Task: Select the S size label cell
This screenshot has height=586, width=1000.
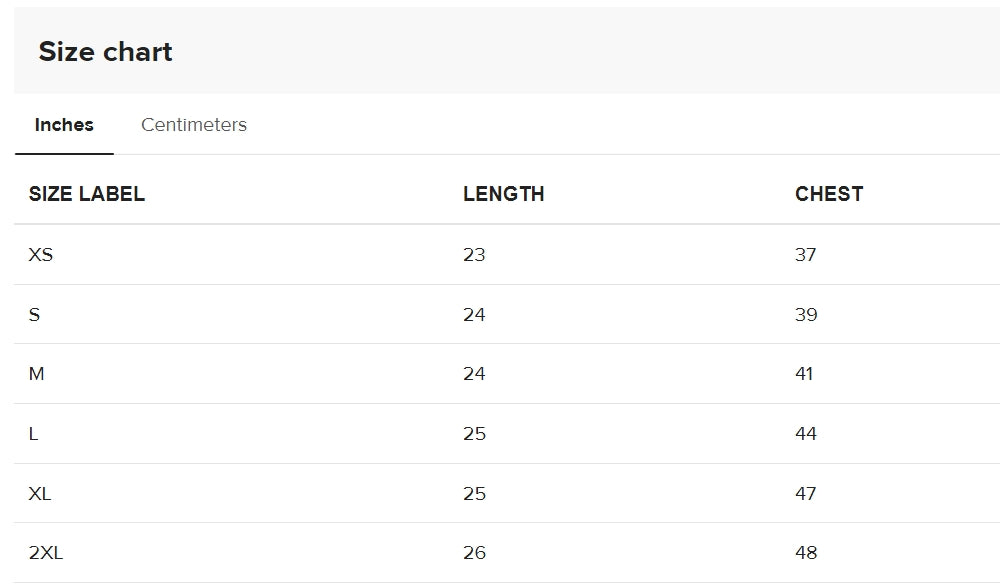Action: (34, 314)
